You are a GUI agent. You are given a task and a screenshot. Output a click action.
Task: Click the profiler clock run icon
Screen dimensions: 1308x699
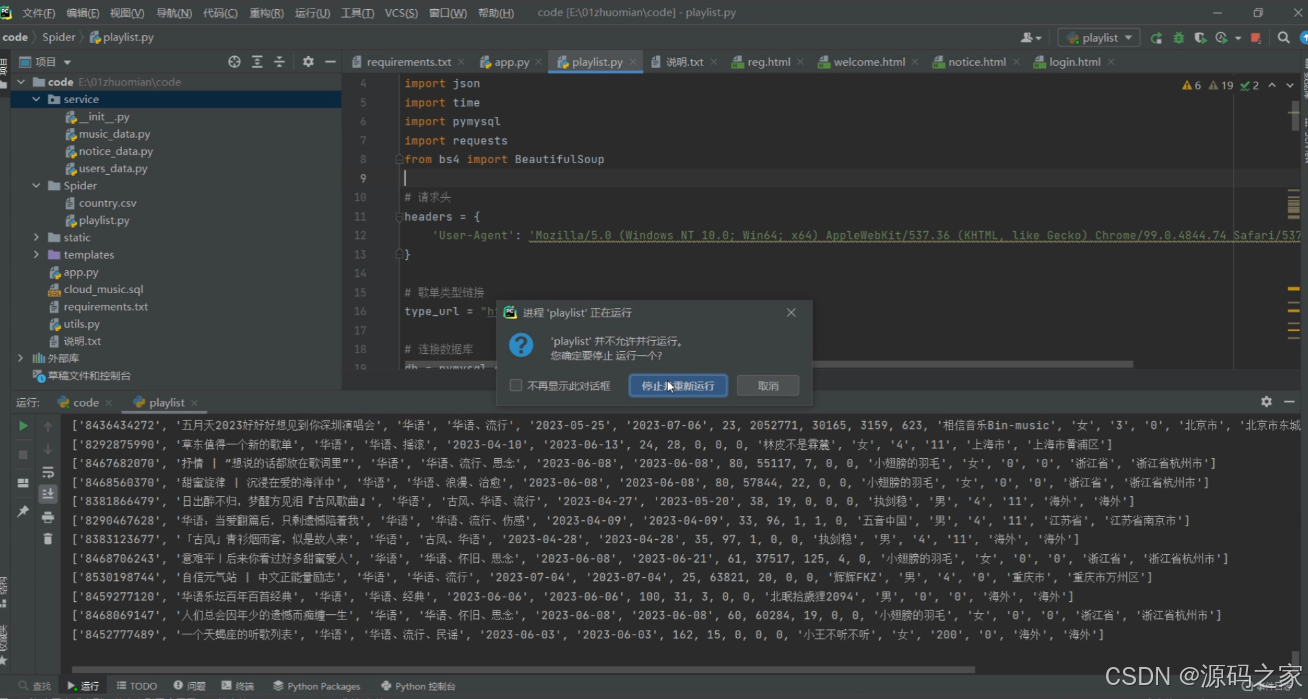[x=1220, y=38]
